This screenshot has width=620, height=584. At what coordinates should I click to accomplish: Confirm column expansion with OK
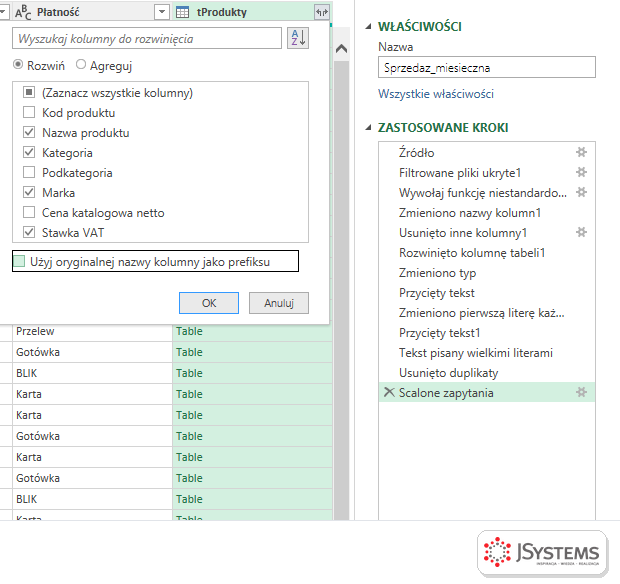(x=209, y=303)
